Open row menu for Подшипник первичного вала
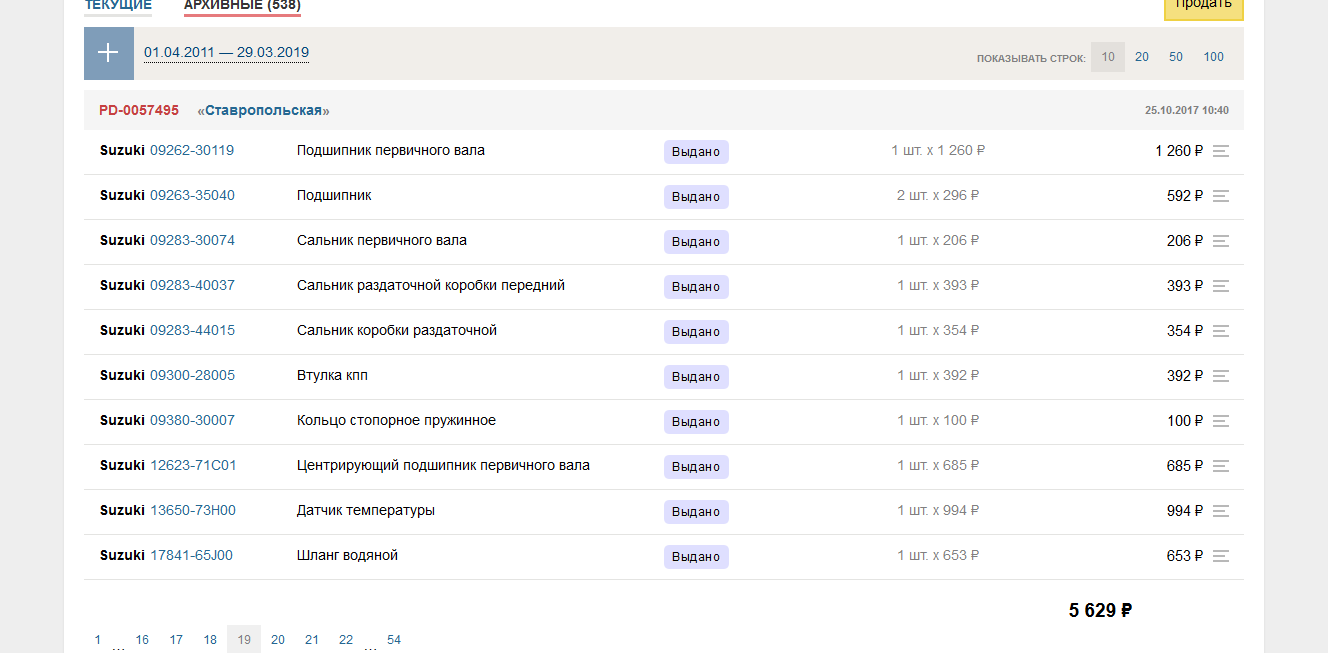Viewport: 1328px width, 653px height. [1220, 151]
